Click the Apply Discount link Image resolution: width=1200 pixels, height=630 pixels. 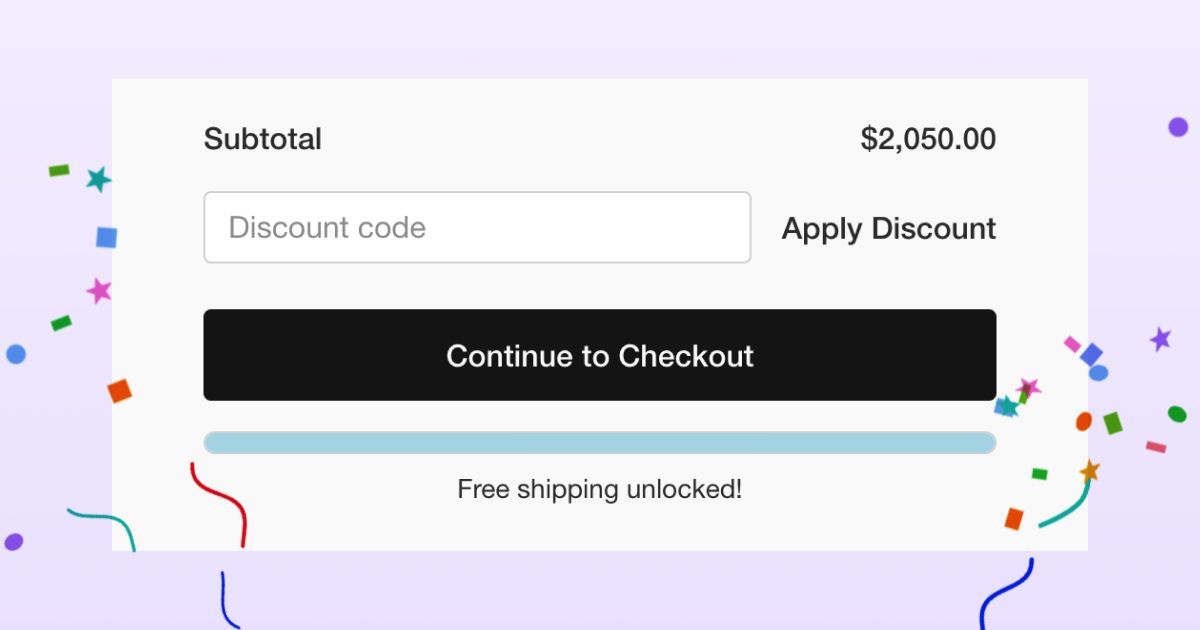point(888,228)
